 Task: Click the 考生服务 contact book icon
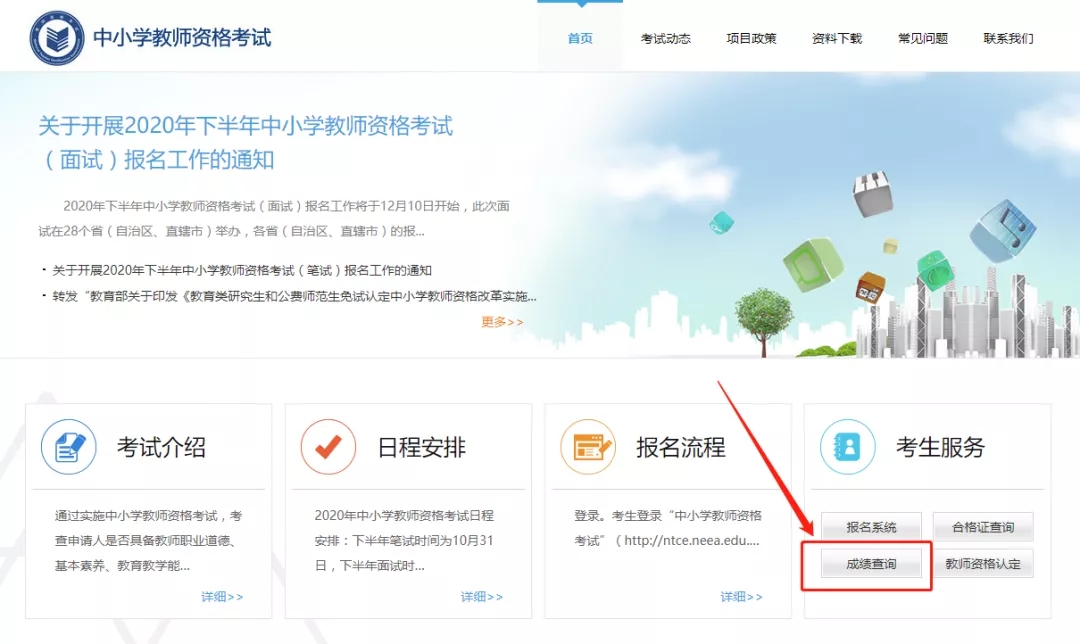click(x=847, y=446)
